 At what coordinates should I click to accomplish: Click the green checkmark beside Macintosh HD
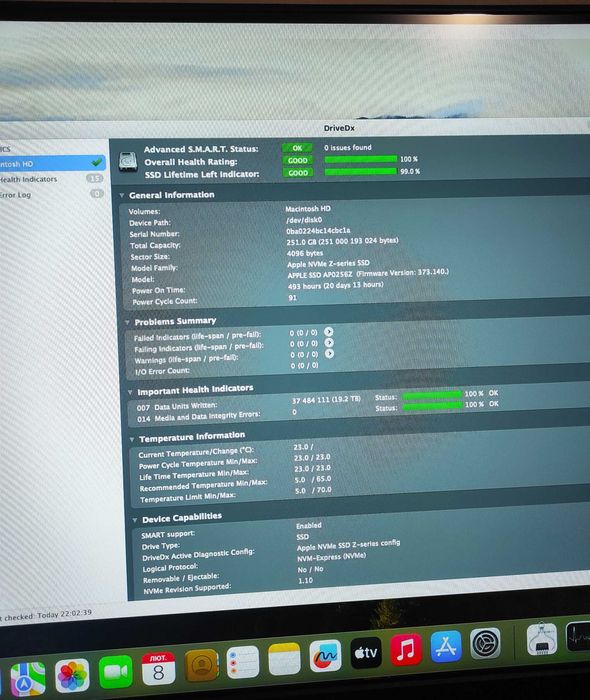pyautogui.click(x=96, y=162)
